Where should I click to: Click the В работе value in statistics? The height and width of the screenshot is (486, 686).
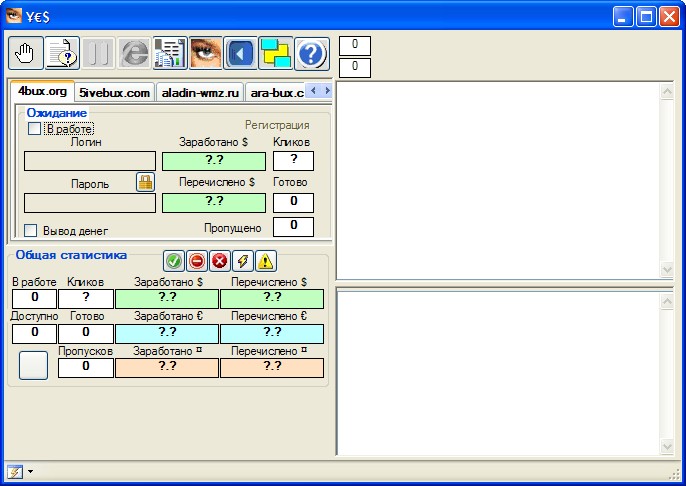(34, 299)
